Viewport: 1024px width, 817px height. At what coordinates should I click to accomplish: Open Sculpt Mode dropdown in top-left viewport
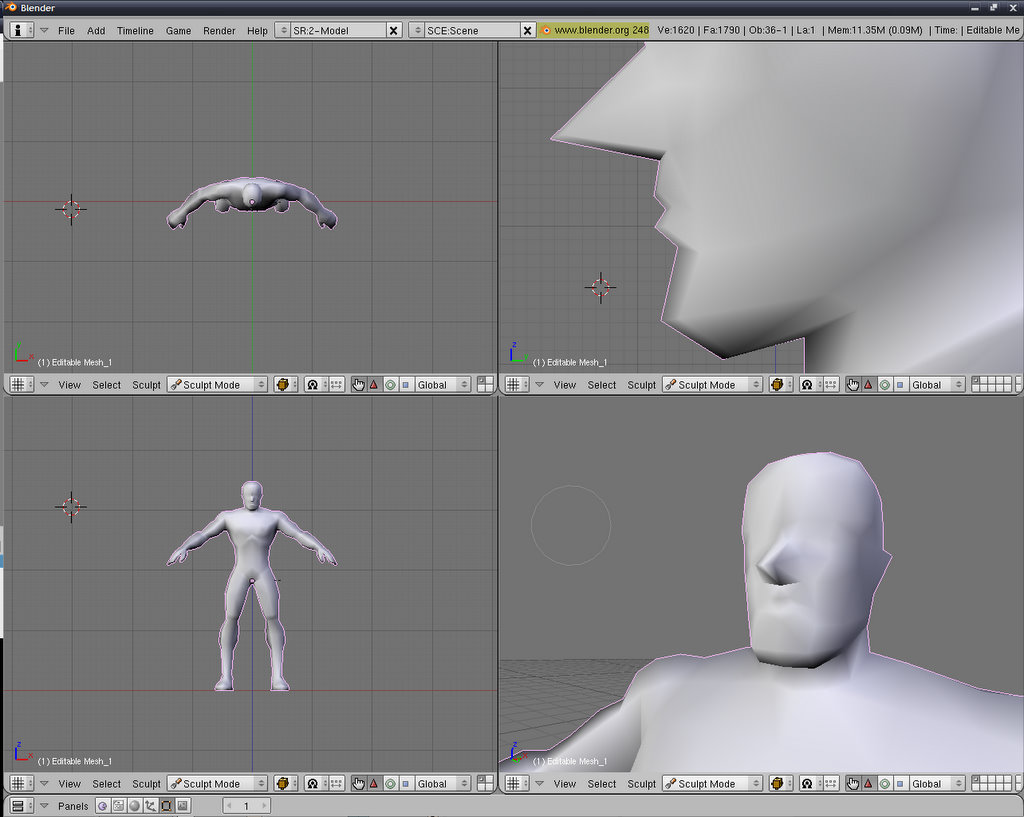coord(217,385)
